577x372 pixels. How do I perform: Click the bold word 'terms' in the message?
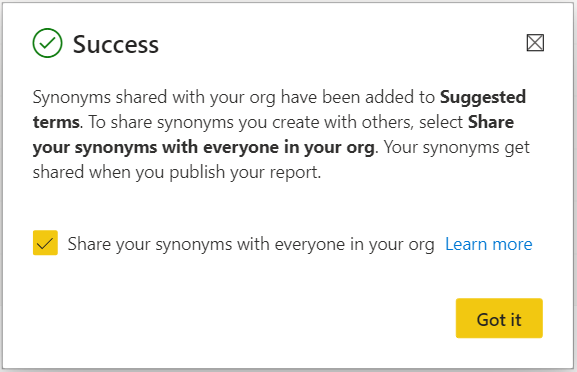coord(56,122)
